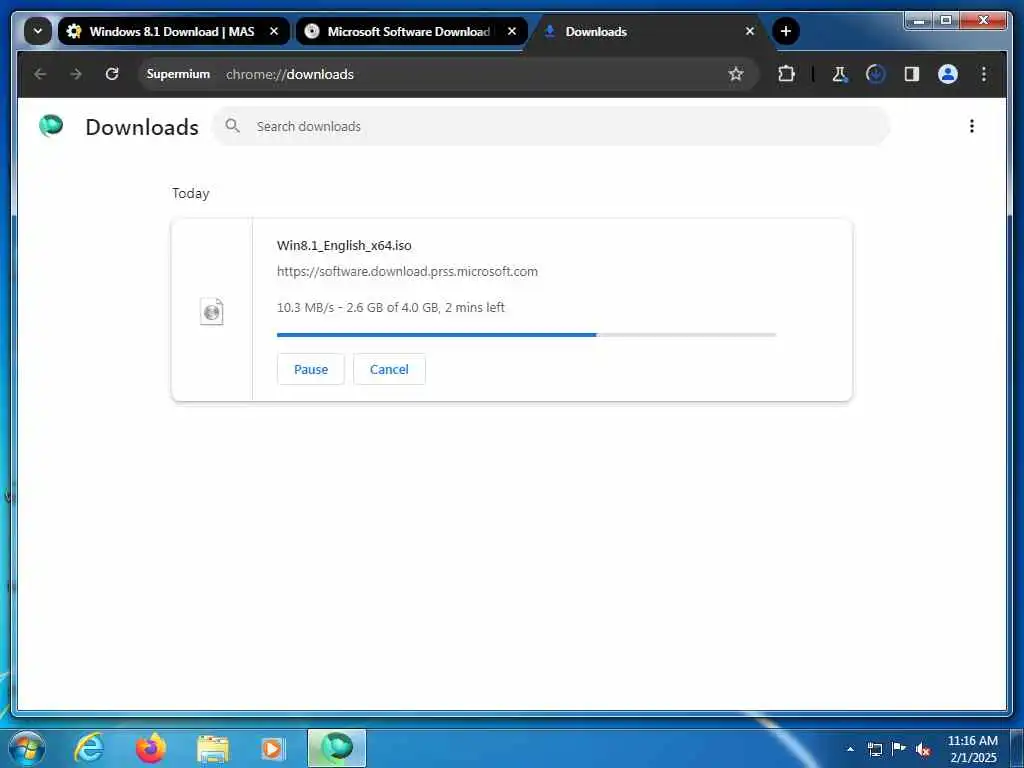1024x768 pixels.
Task: Launch Firefox from the taskbar
Action: click(x=151, y=748)
